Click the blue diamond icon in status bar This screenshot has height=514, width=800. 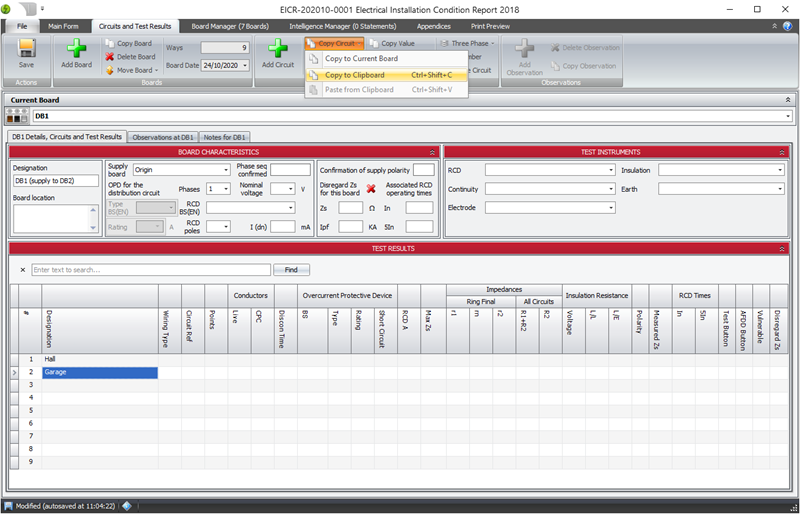127,506
